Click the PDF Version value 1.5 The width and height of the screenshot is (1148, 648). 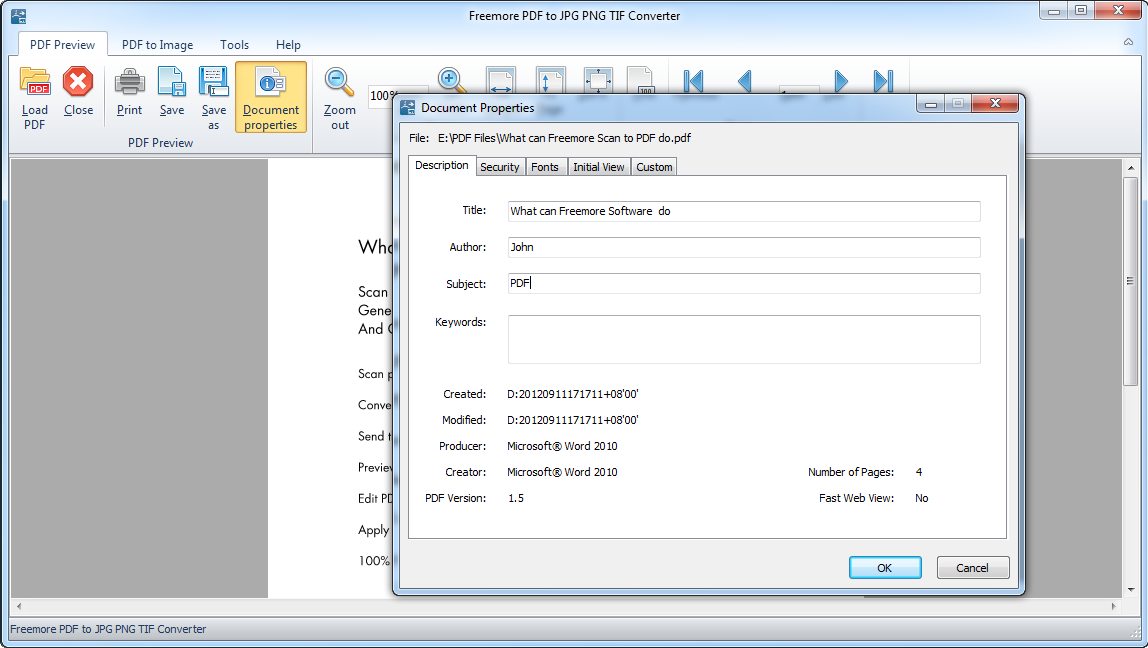pos(516,498)
